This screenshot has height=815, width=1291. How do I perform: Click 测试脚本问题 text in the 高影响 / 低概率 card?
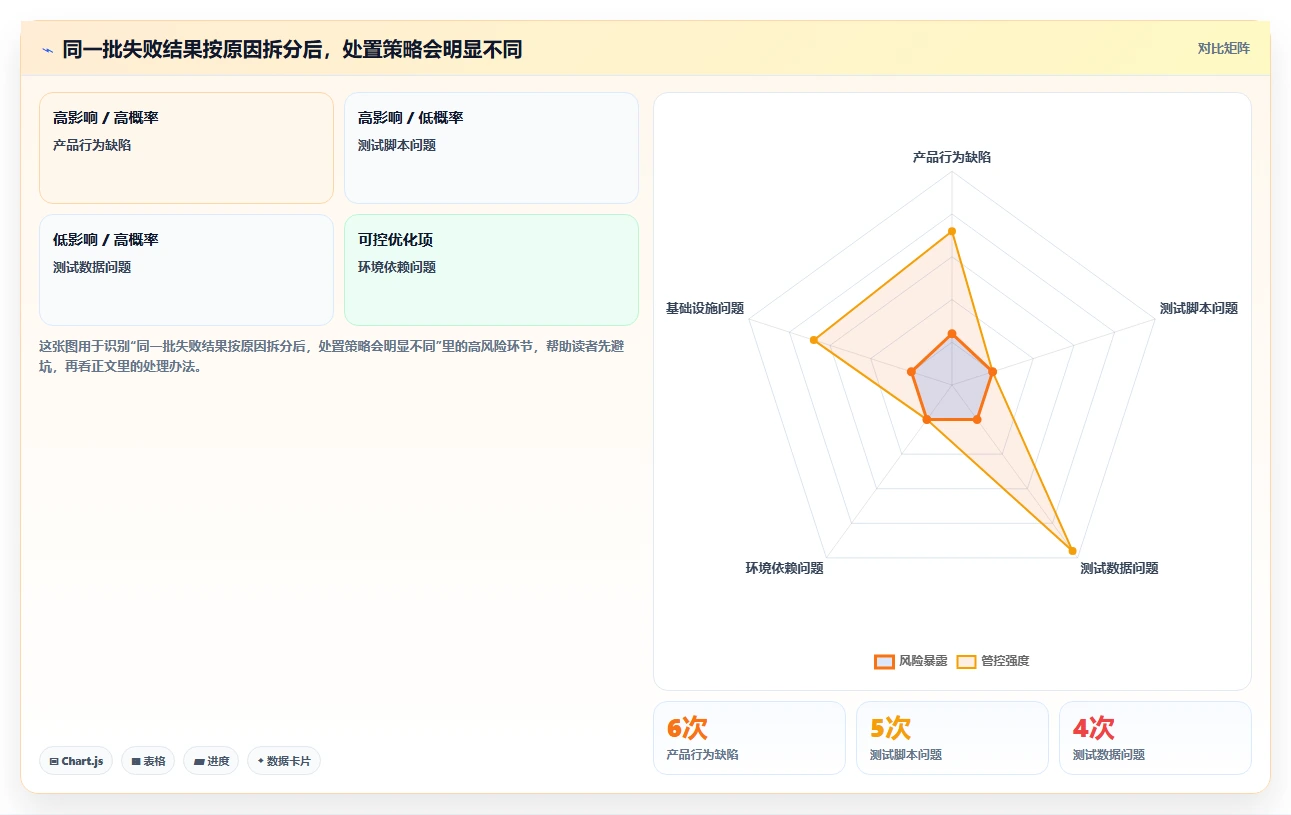397,145
